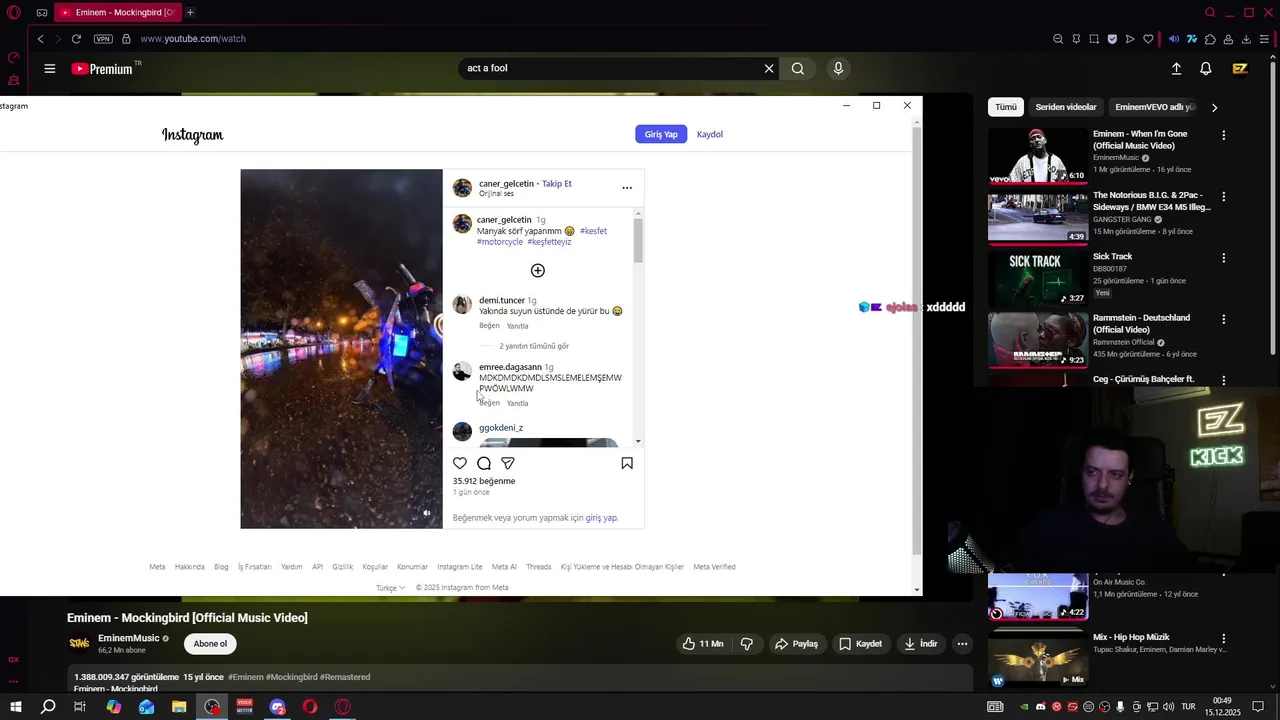Open options for Sick Track video
Screen dimensions: 1280x720
pos(1223,258)
